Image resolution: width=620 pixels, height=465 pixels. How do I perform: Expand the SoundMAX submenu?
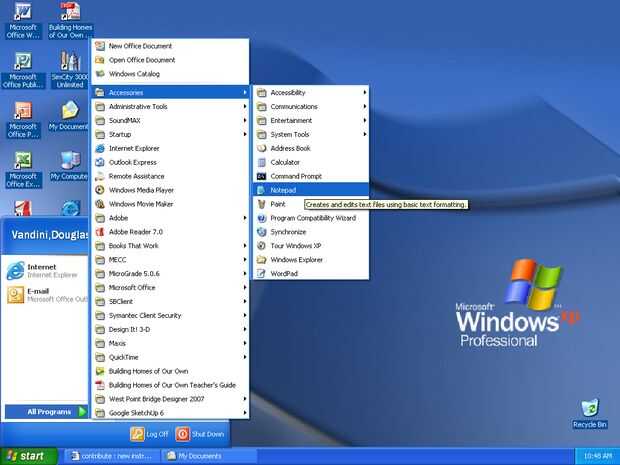tap(170, 121)
